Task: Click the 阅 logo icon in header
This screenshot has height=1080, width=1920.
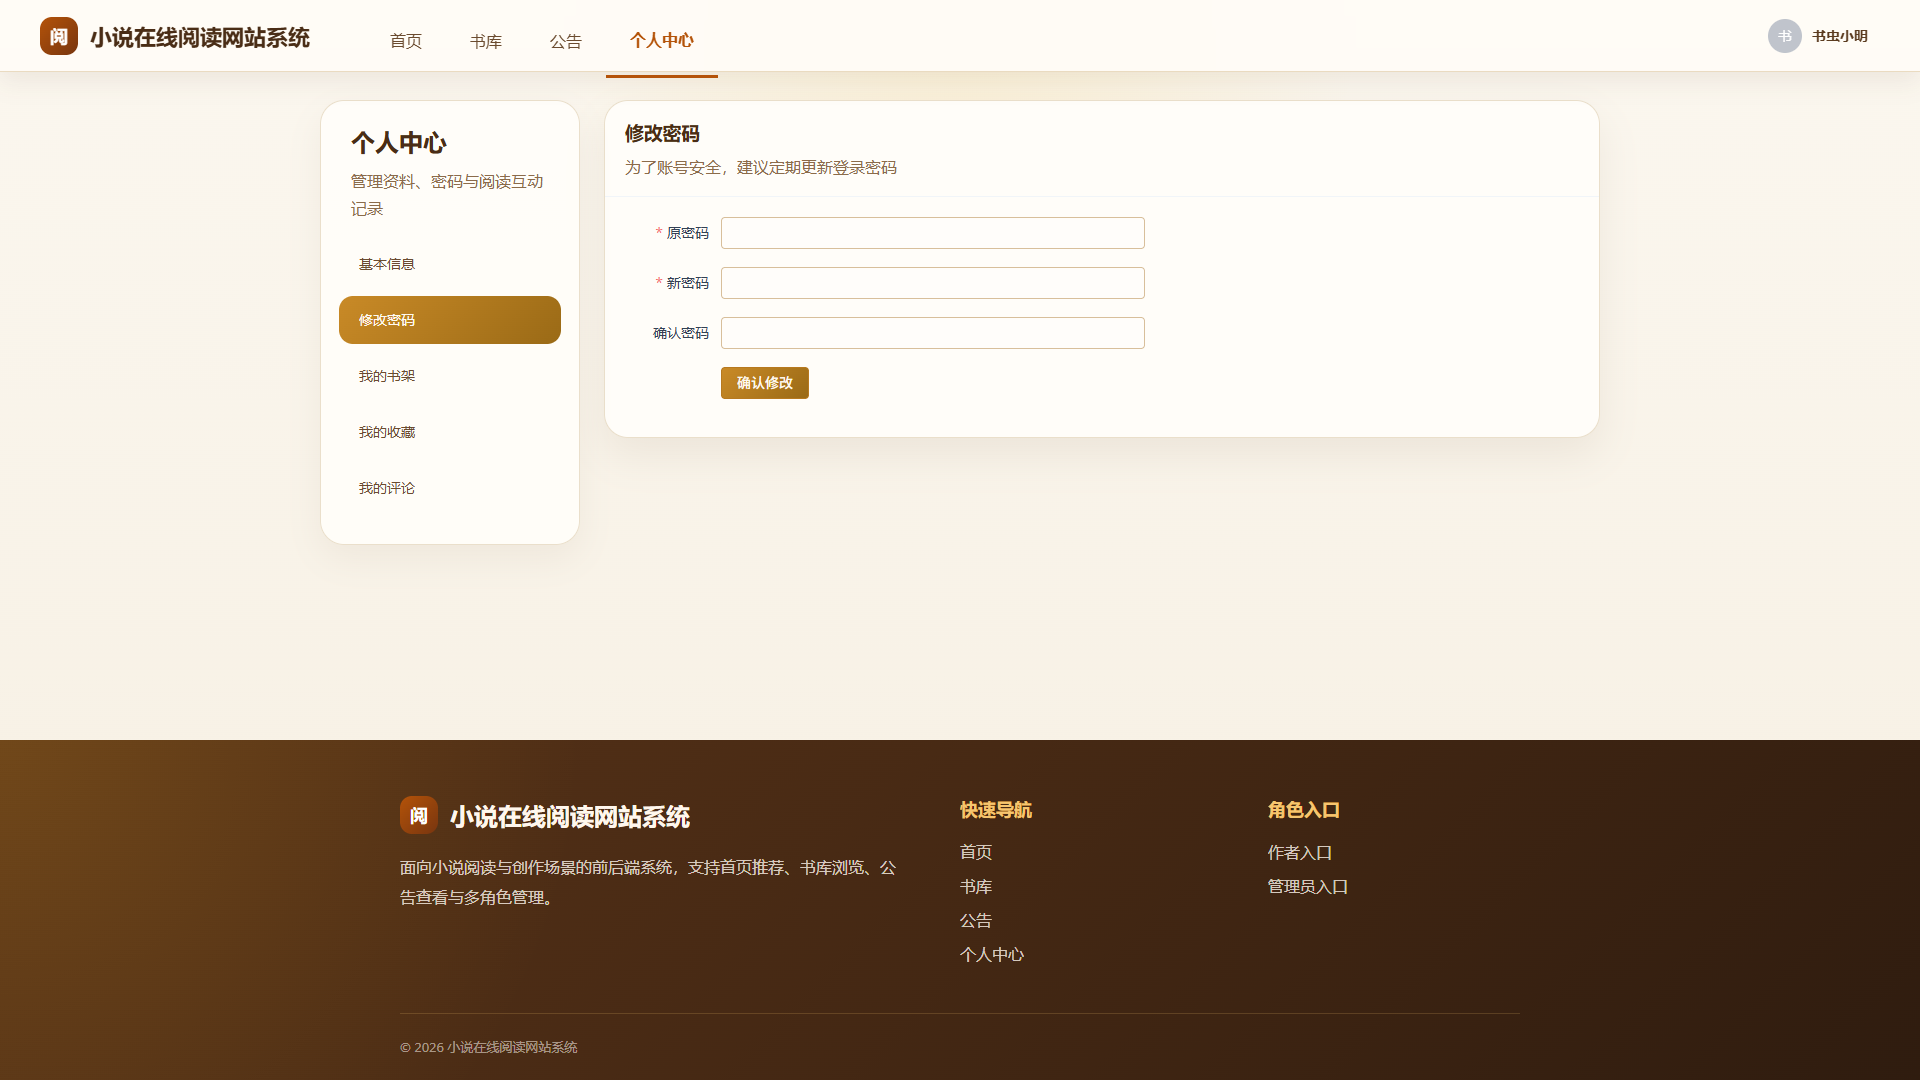Action: (x=59, y=36)
